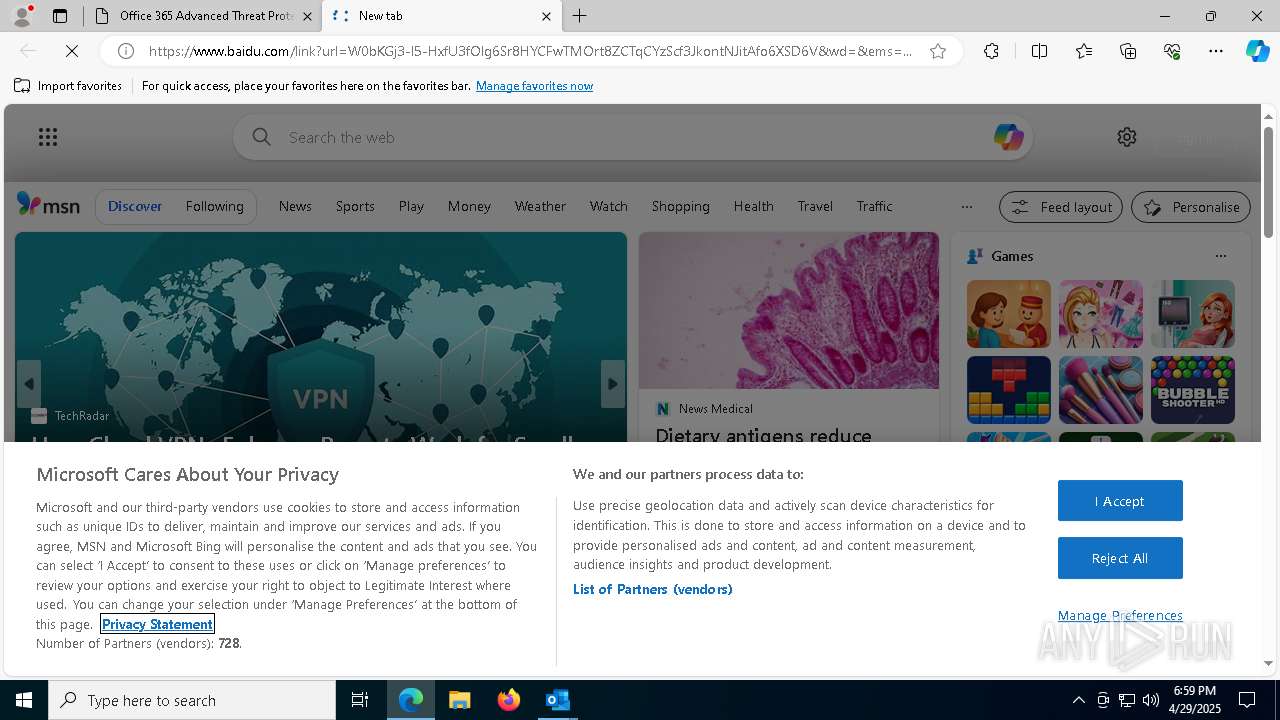Select the Following feed tab
The image size is (1280, 720).
[214, 206]
